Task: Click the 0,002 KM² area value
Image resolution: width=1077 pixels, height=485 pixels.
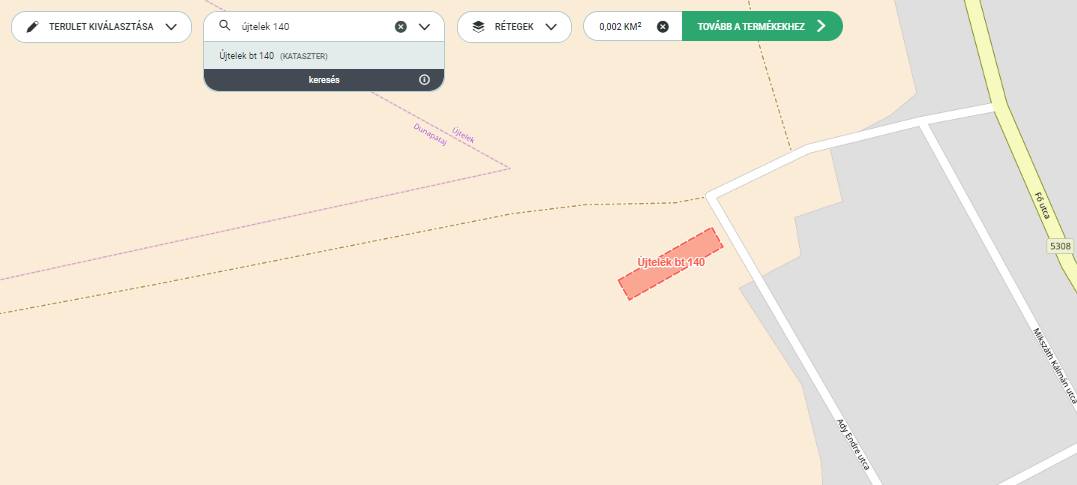Action: pyautogui.click(x=620, y=27)
